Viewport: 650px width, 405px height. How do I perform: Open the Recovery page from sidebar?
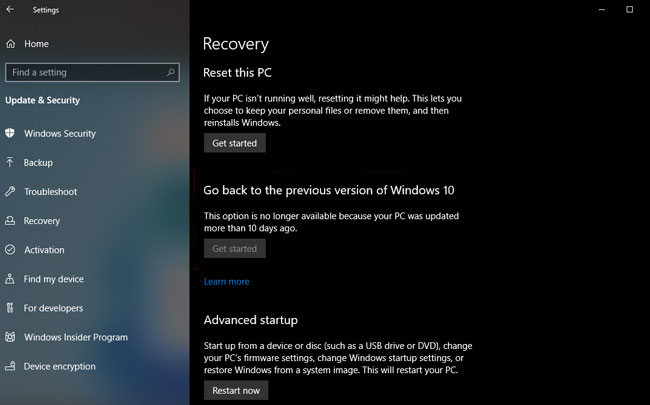click(42, 221)
